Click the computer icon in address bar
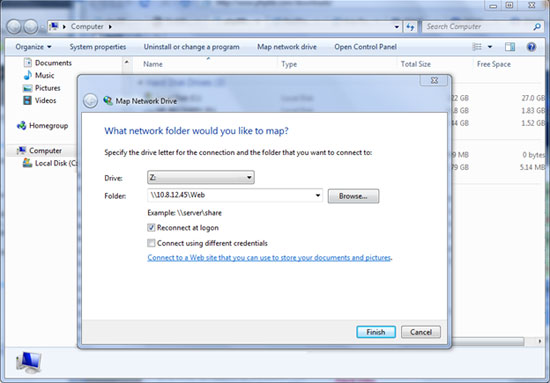Screen dimensions: 550x383 tap(54, 26)
